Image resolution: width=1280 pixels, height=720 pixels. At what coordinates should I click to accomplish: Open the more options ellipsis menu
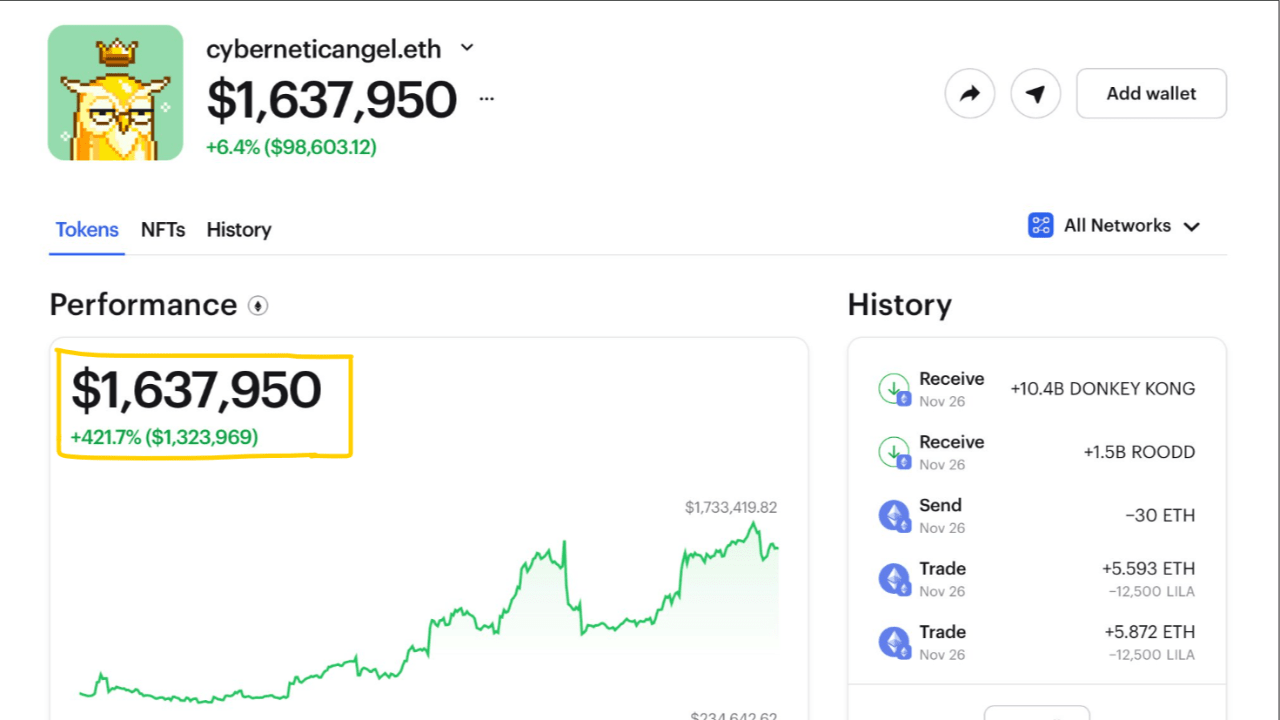[486, 98]
